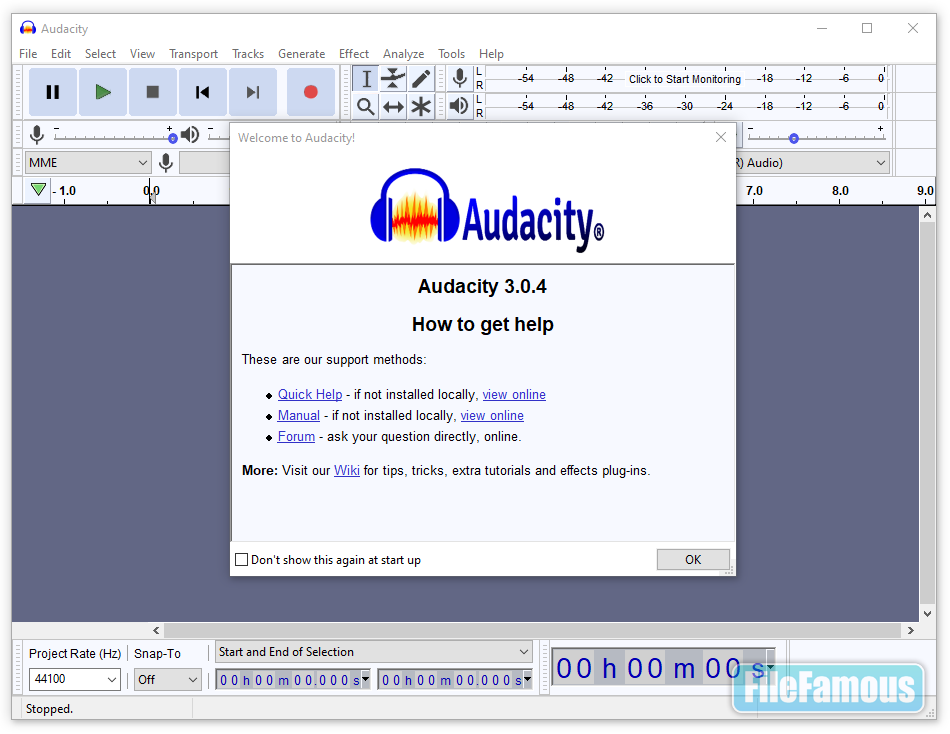Open the Snap-To dropdown set to Off
The height and width of the screenshot is (734, 950).
tap(167, 679)
